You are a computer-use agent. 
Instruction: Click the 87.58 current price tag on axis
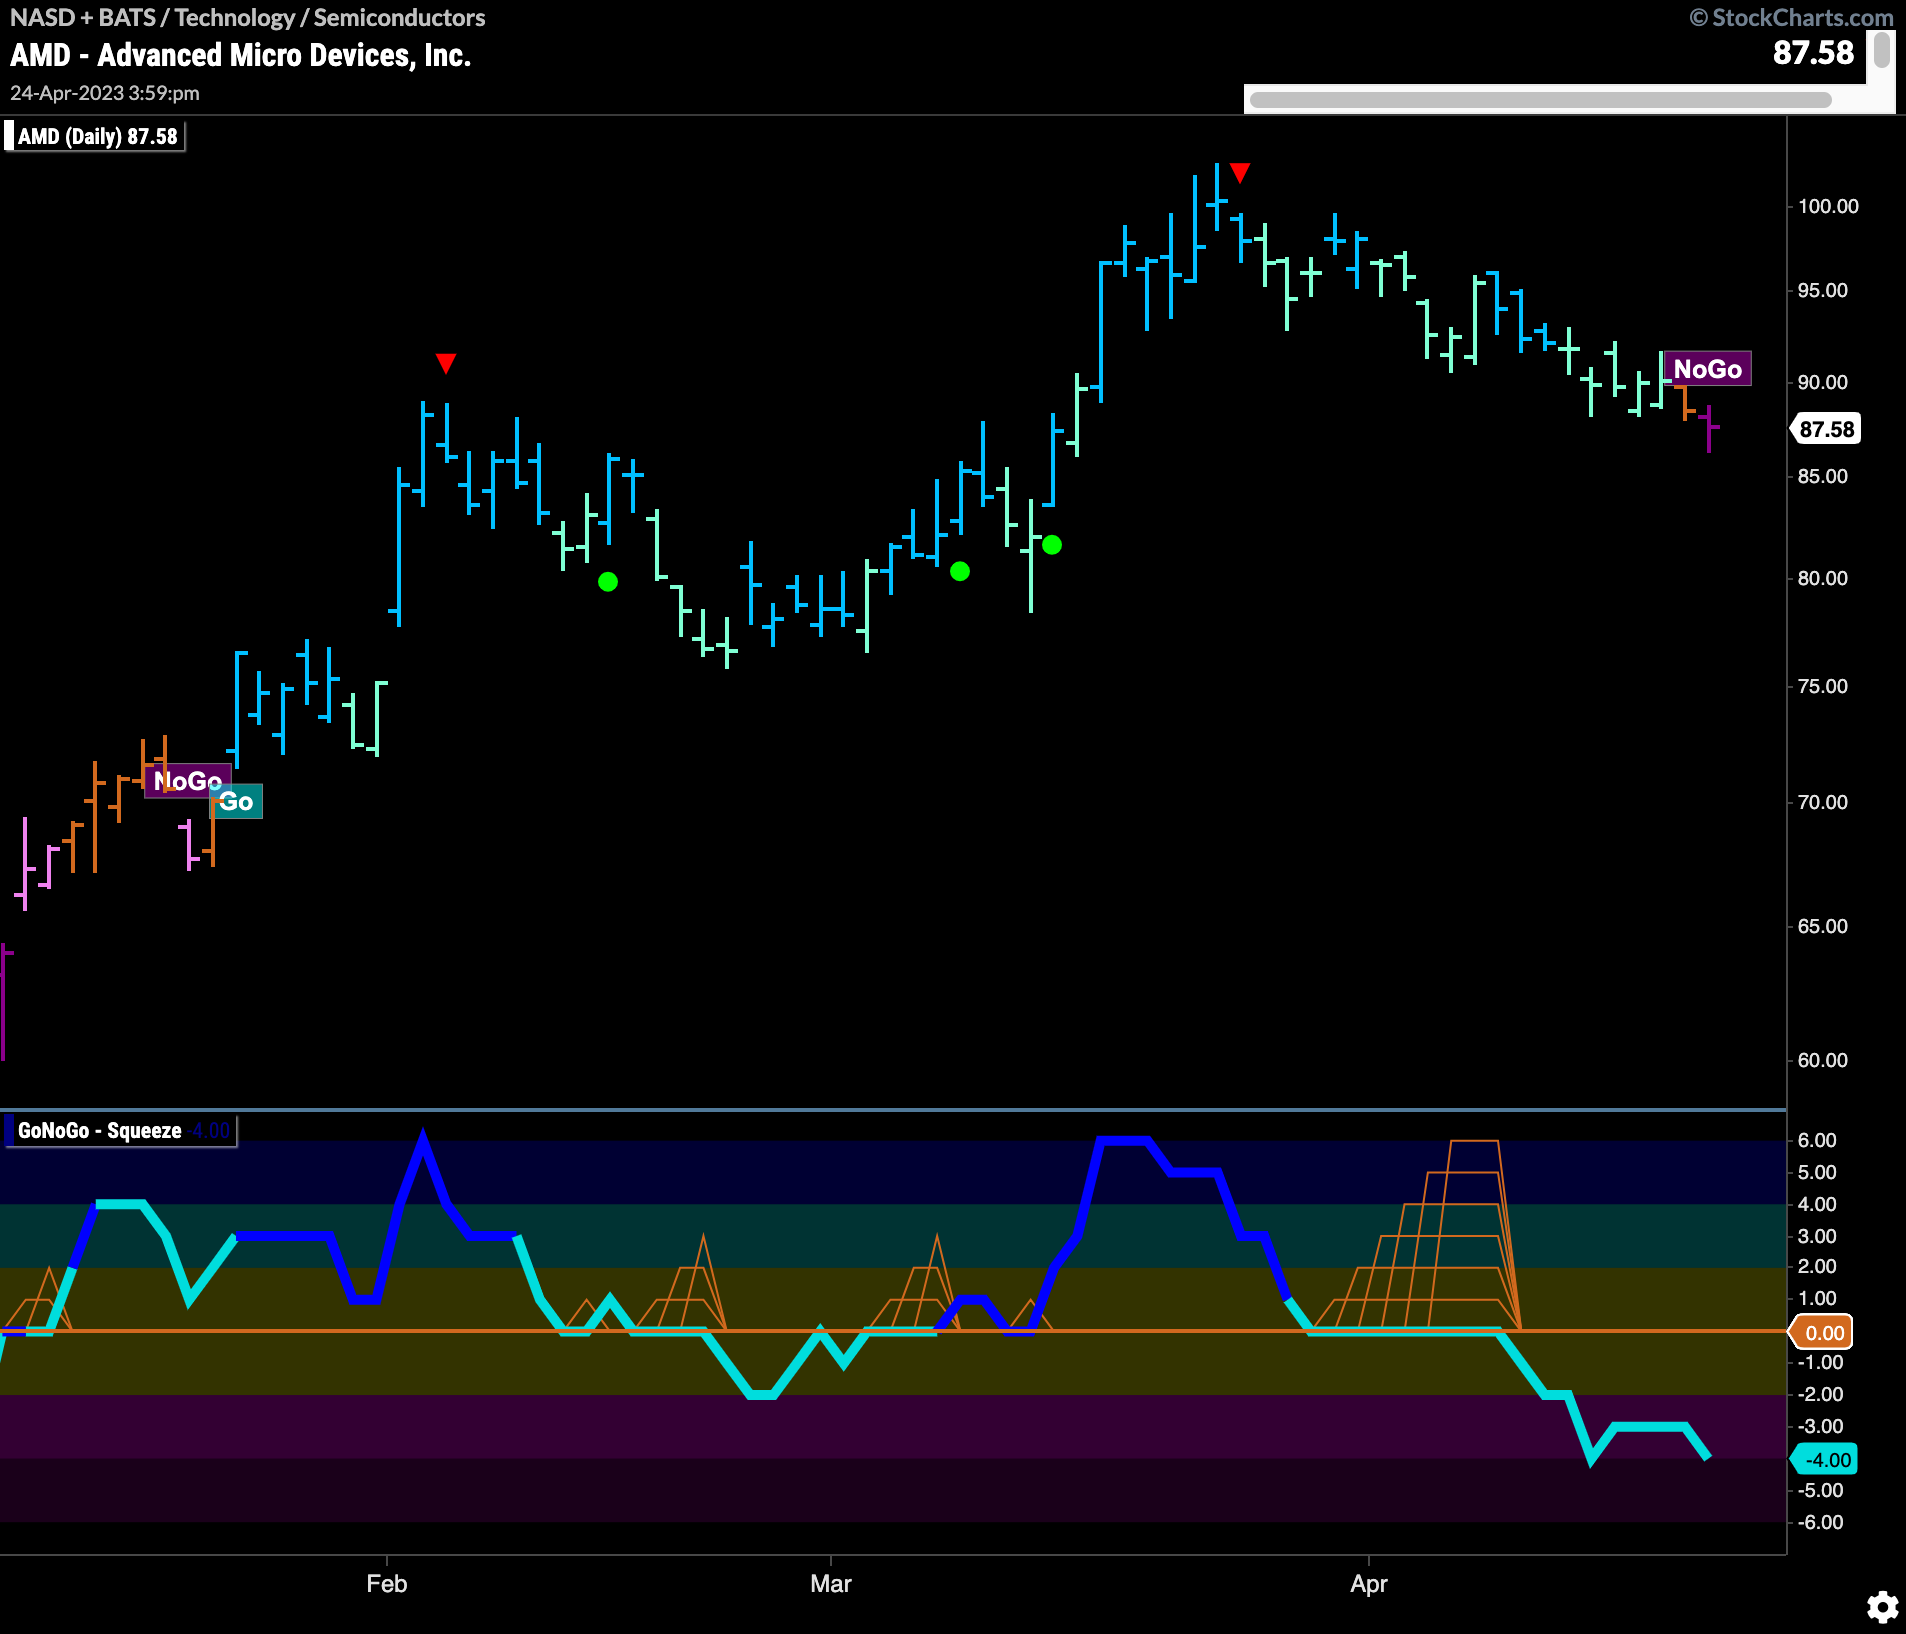tap(1826, 429)
